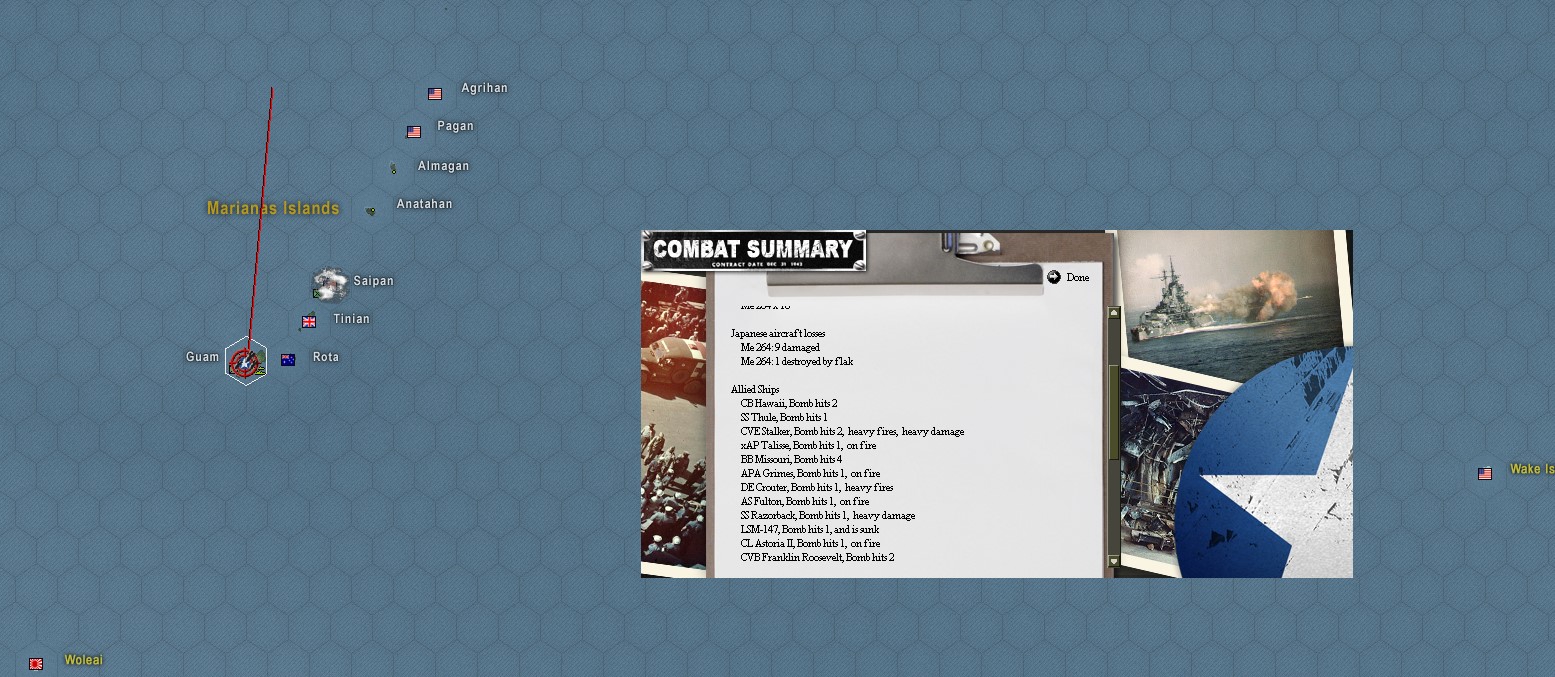The height and width of the screenshot is (677, 1555).
Task: Click the Almagan map label
Action: point(444,166)
